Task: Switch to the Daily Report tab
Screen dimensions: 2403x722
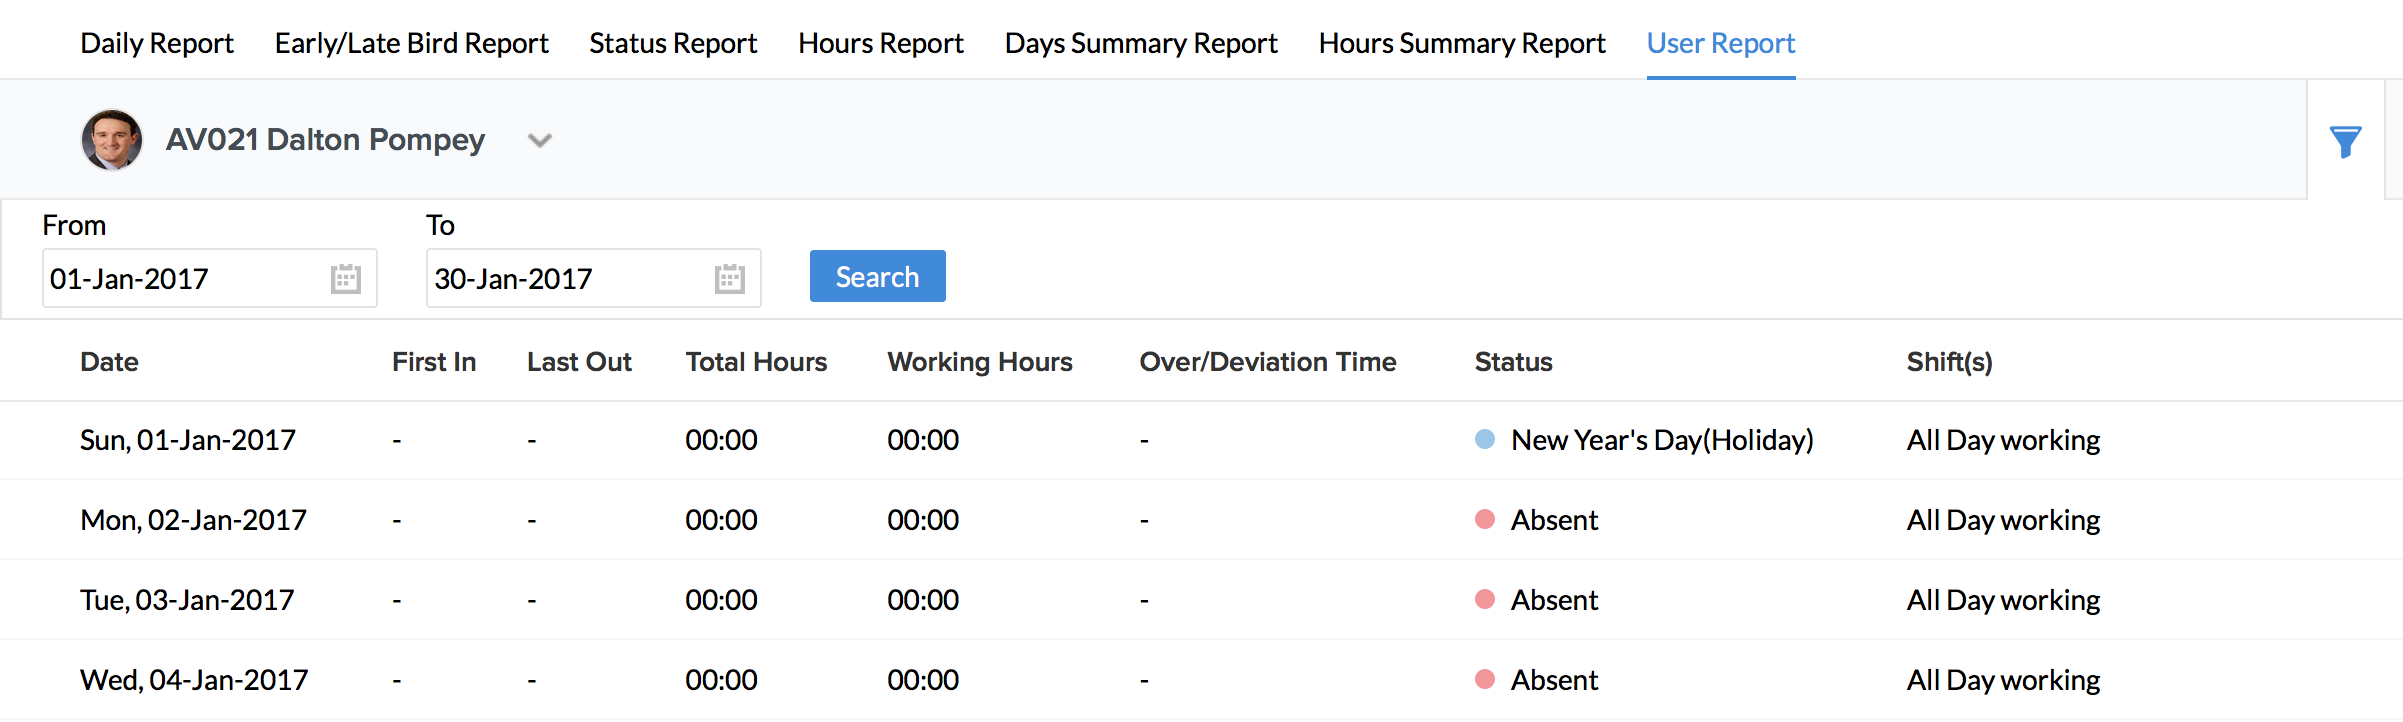Action: 157,43
